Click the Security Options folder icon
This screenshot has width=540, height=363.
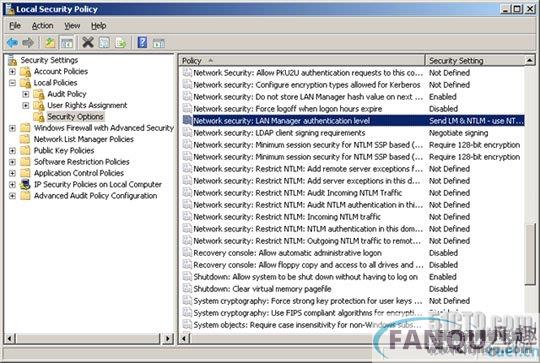point(39,117)
